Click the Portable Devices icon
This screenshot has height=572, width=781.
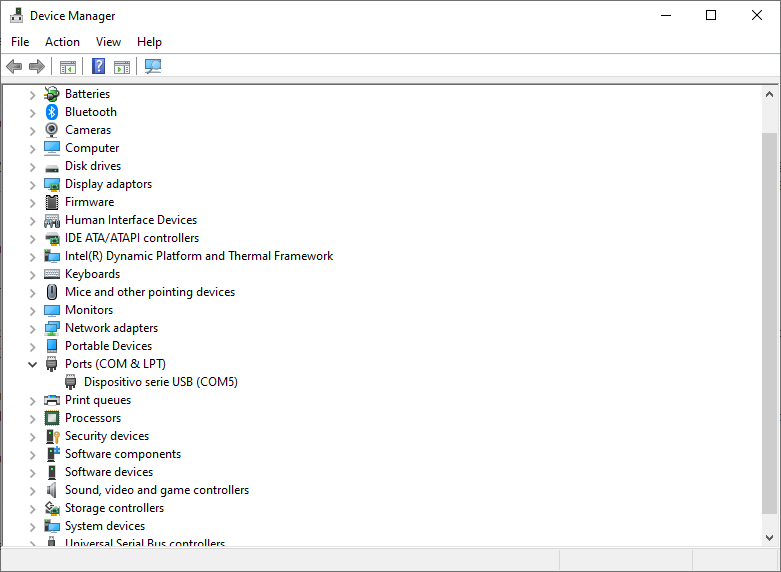point(52,345)
